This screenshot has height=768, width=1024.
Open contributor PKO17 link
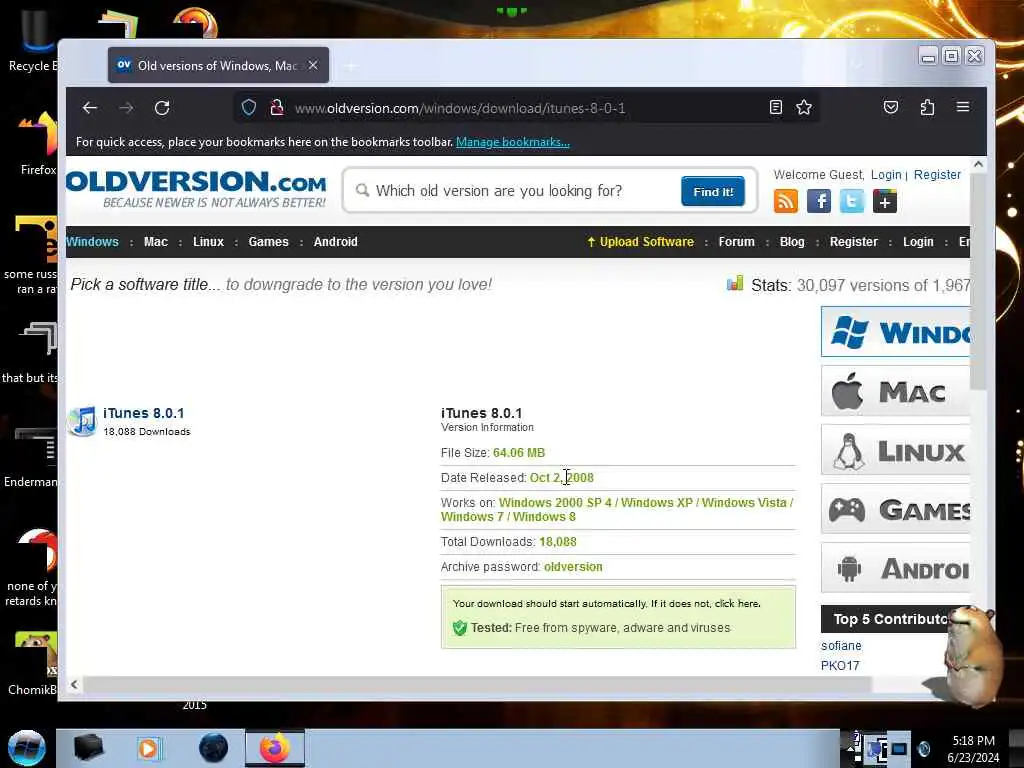tap(840, 665)
